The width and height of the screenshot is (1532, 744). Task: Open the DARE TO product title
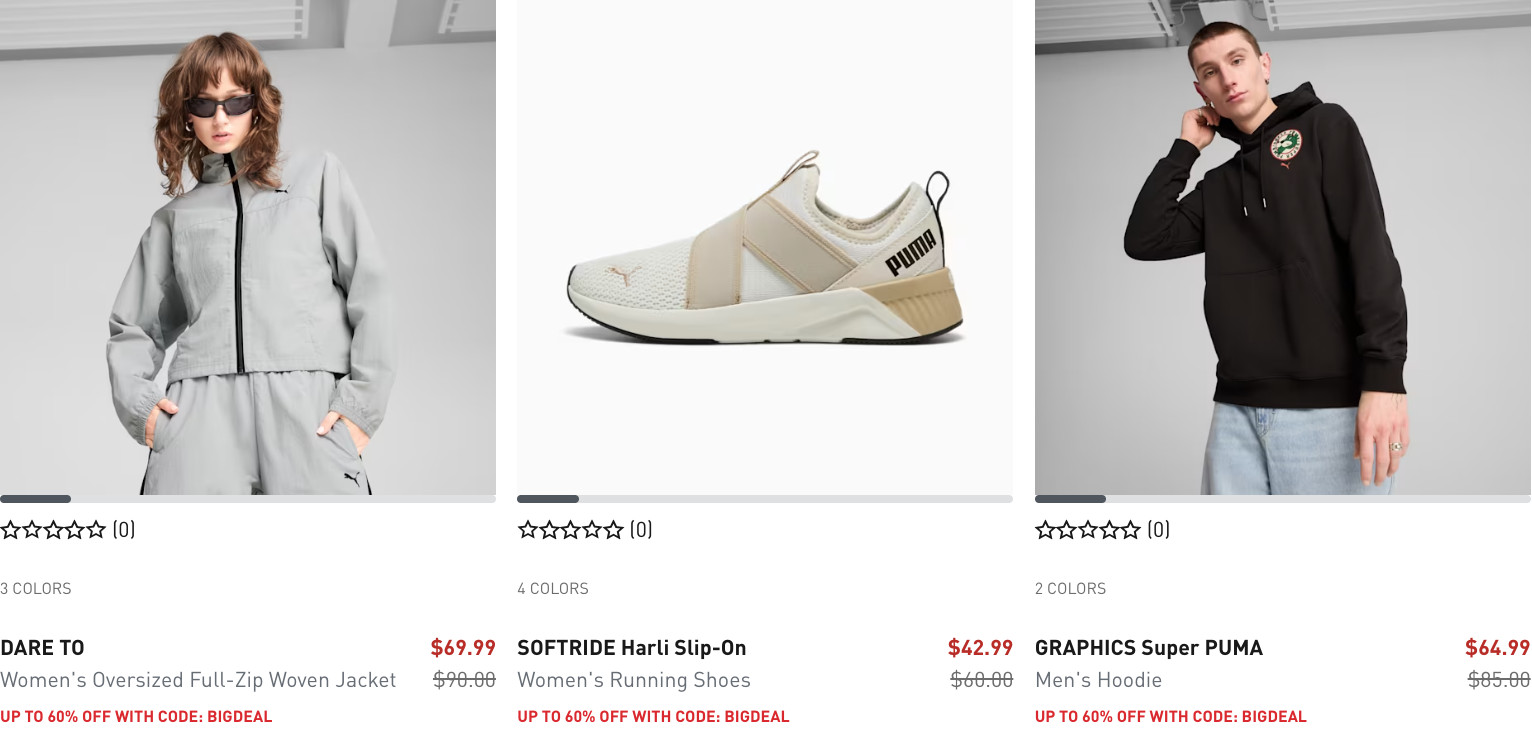43,648
